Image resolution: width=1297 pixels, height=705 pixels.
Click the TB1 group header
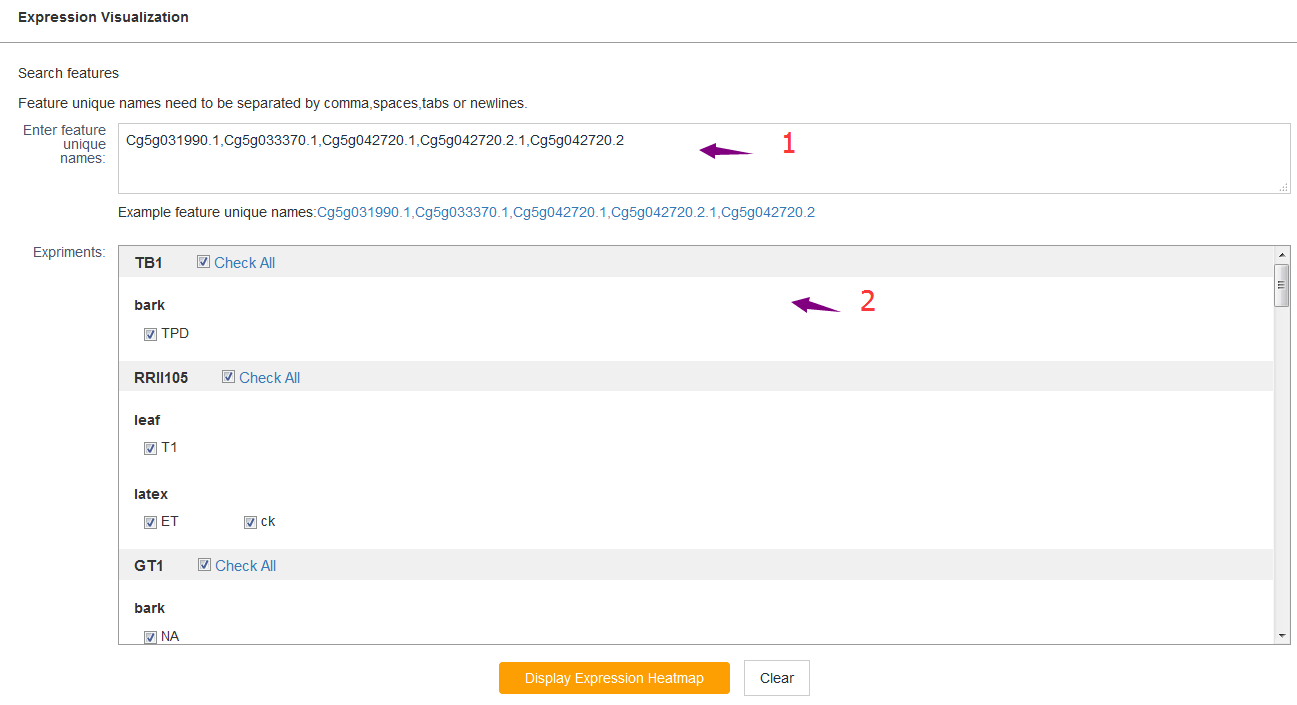(148, 263)
